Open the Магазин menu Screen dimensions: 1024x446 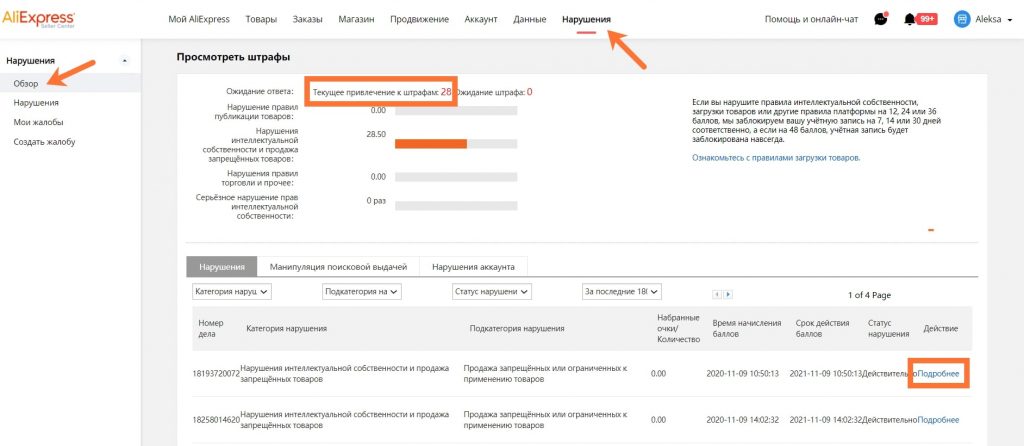coord(357,20)
